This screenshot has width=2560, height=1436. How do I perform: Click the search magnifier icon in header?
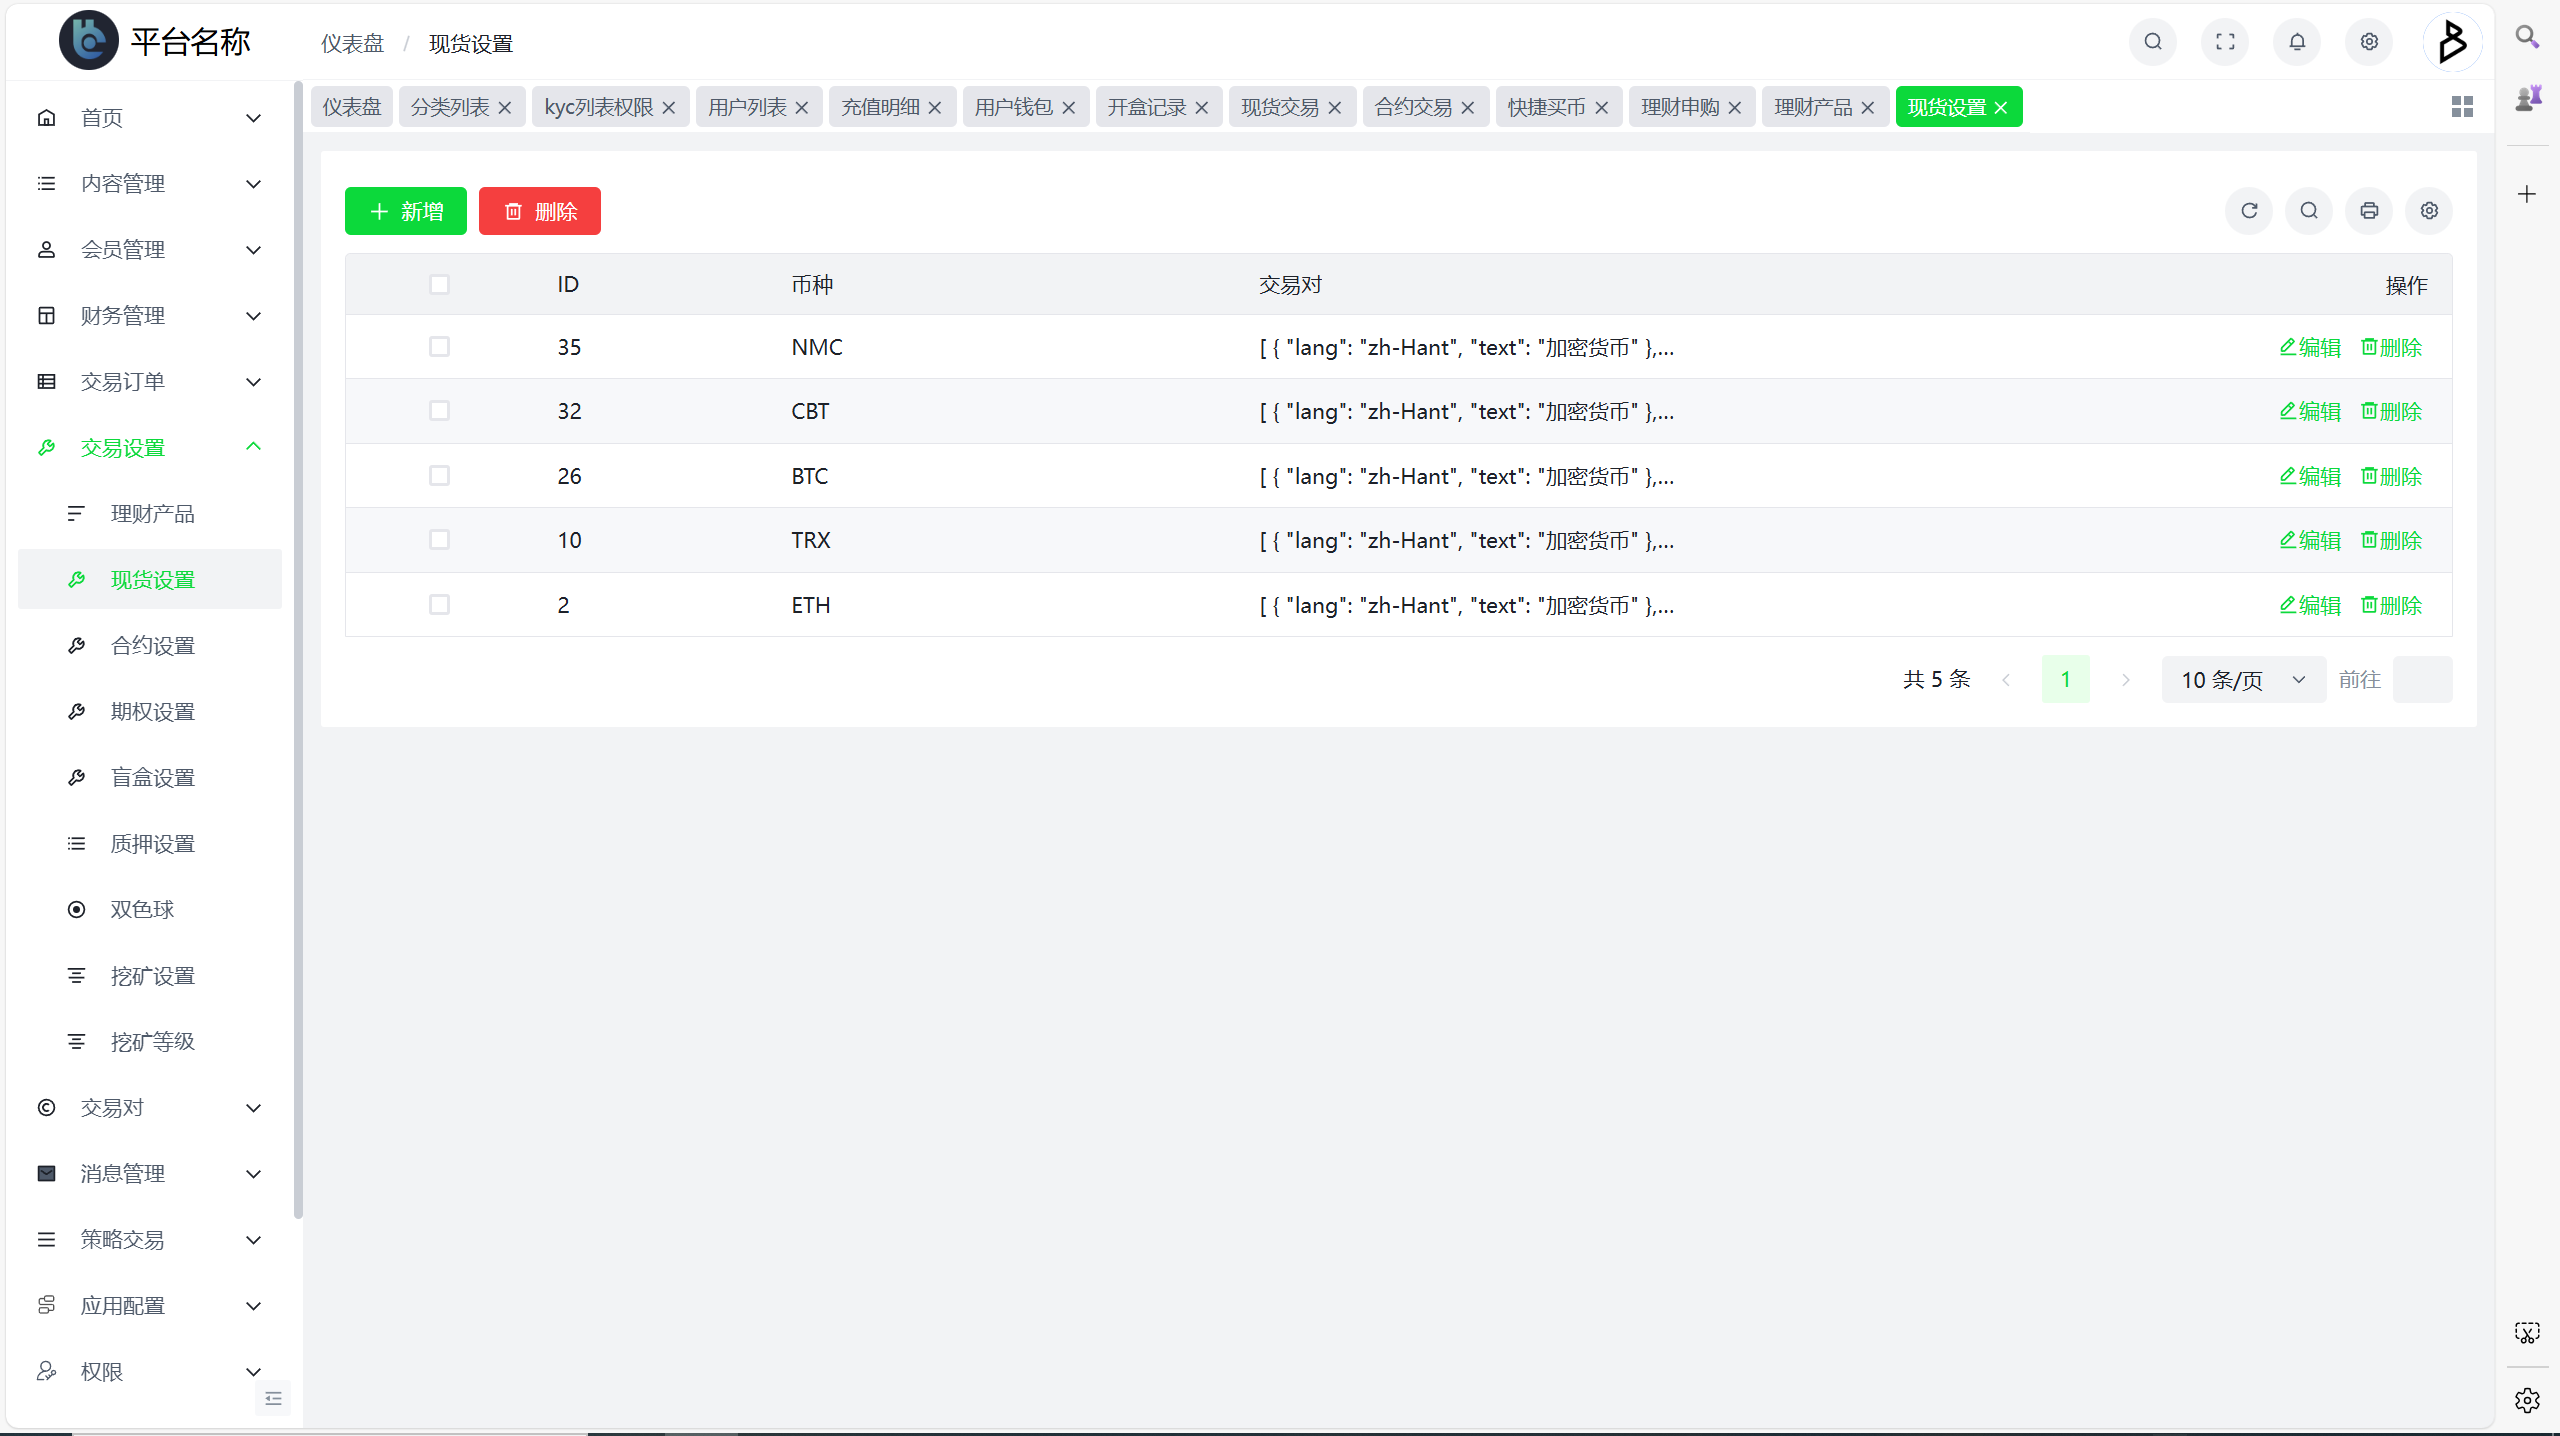[x=2154, y=39]
